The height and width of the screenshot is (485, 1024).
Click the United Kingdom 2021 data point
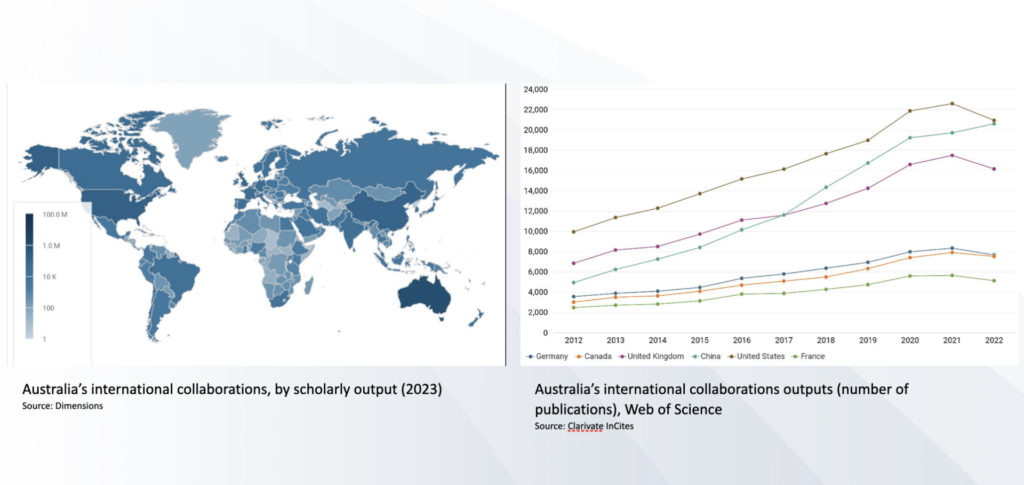[x=951, y=155]
